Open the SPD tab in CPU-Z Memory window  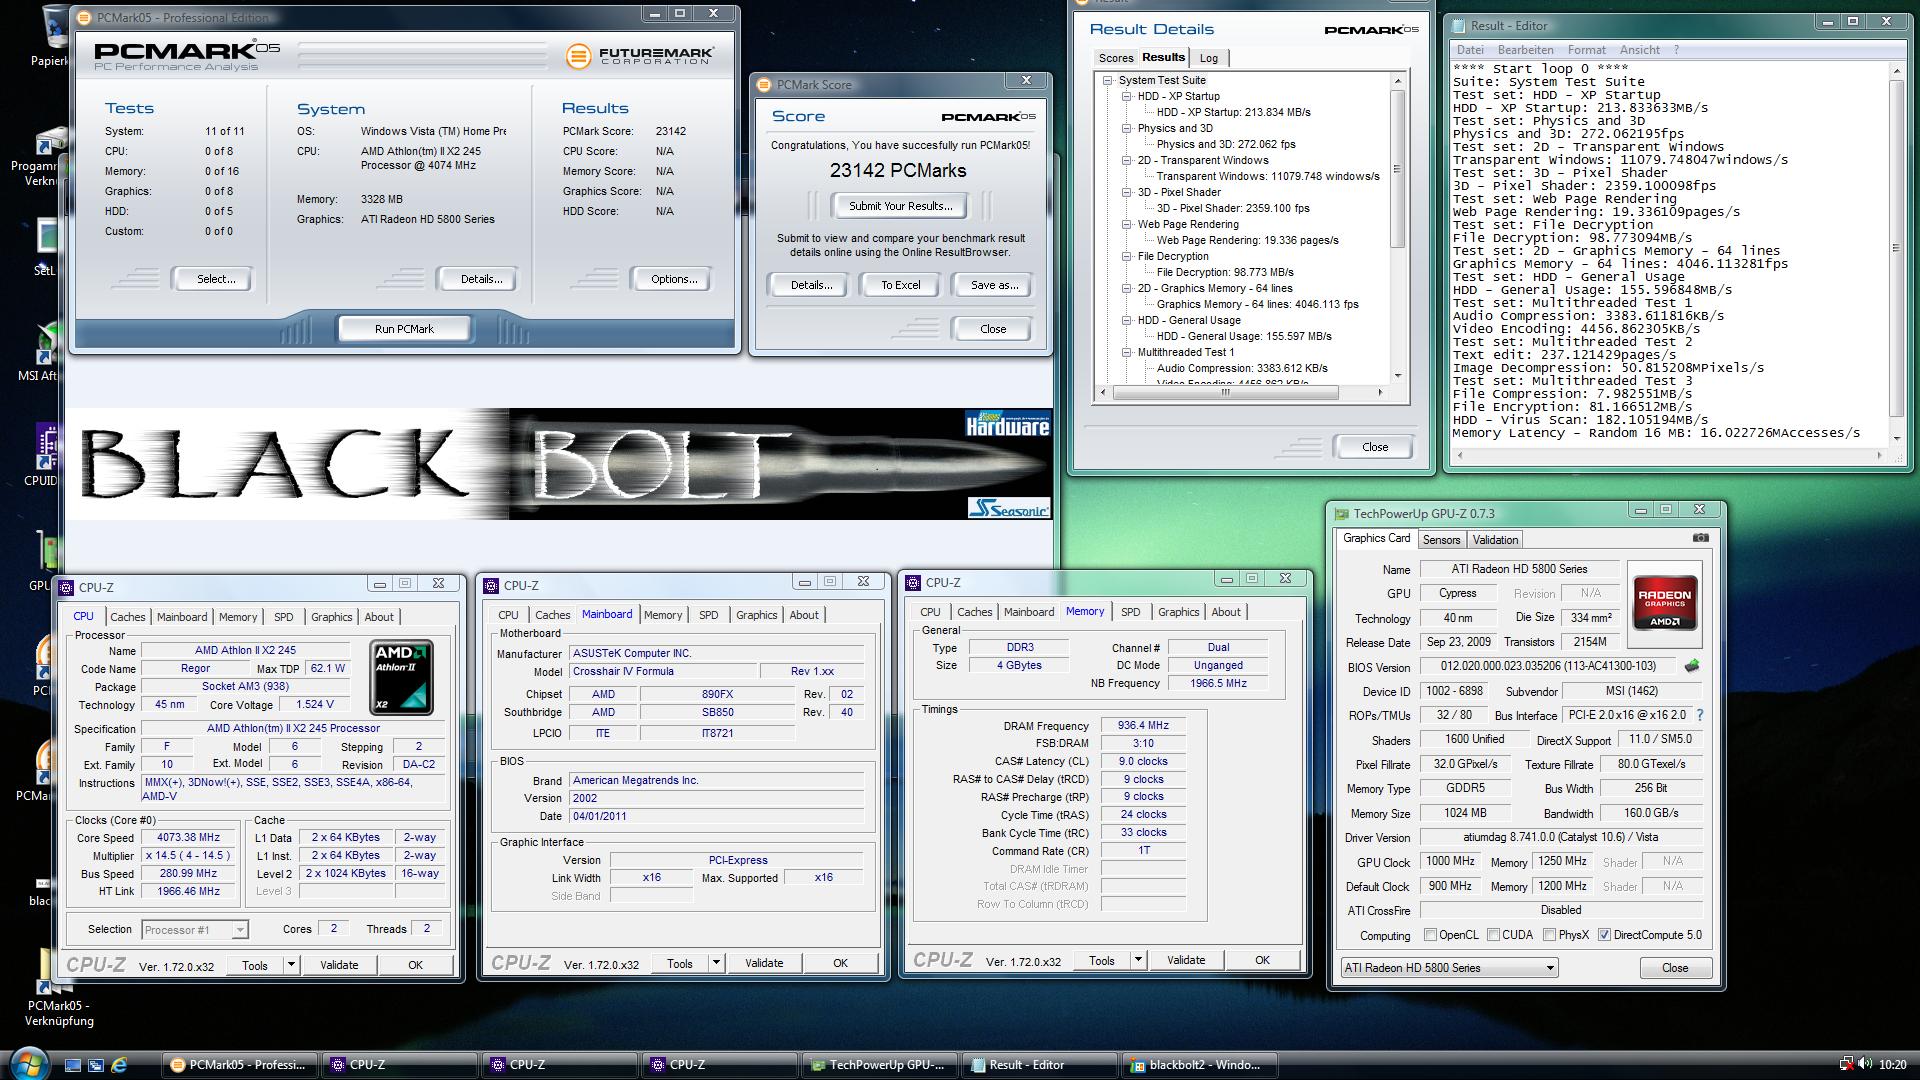coord(1130,612)
